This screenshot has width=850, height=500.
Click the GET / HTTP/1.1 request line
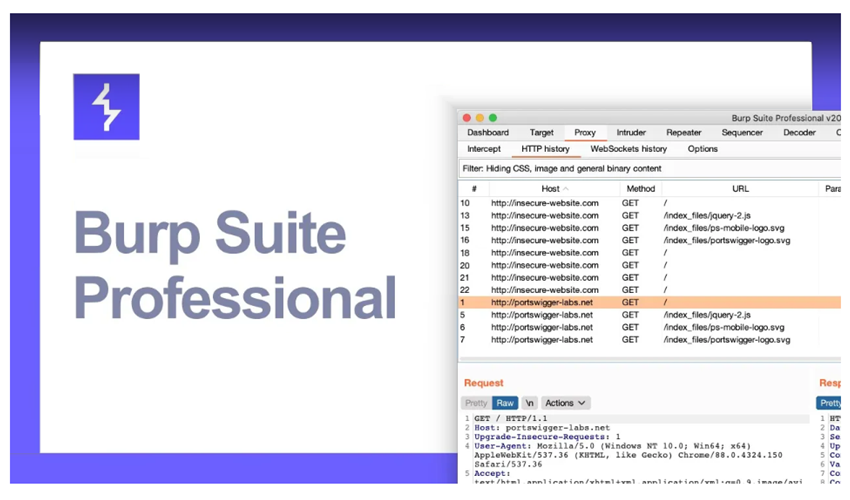511,419
